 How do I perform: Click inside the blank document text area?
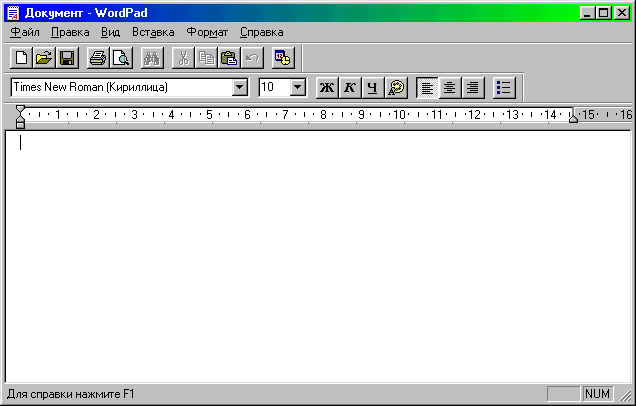[318, 256]
